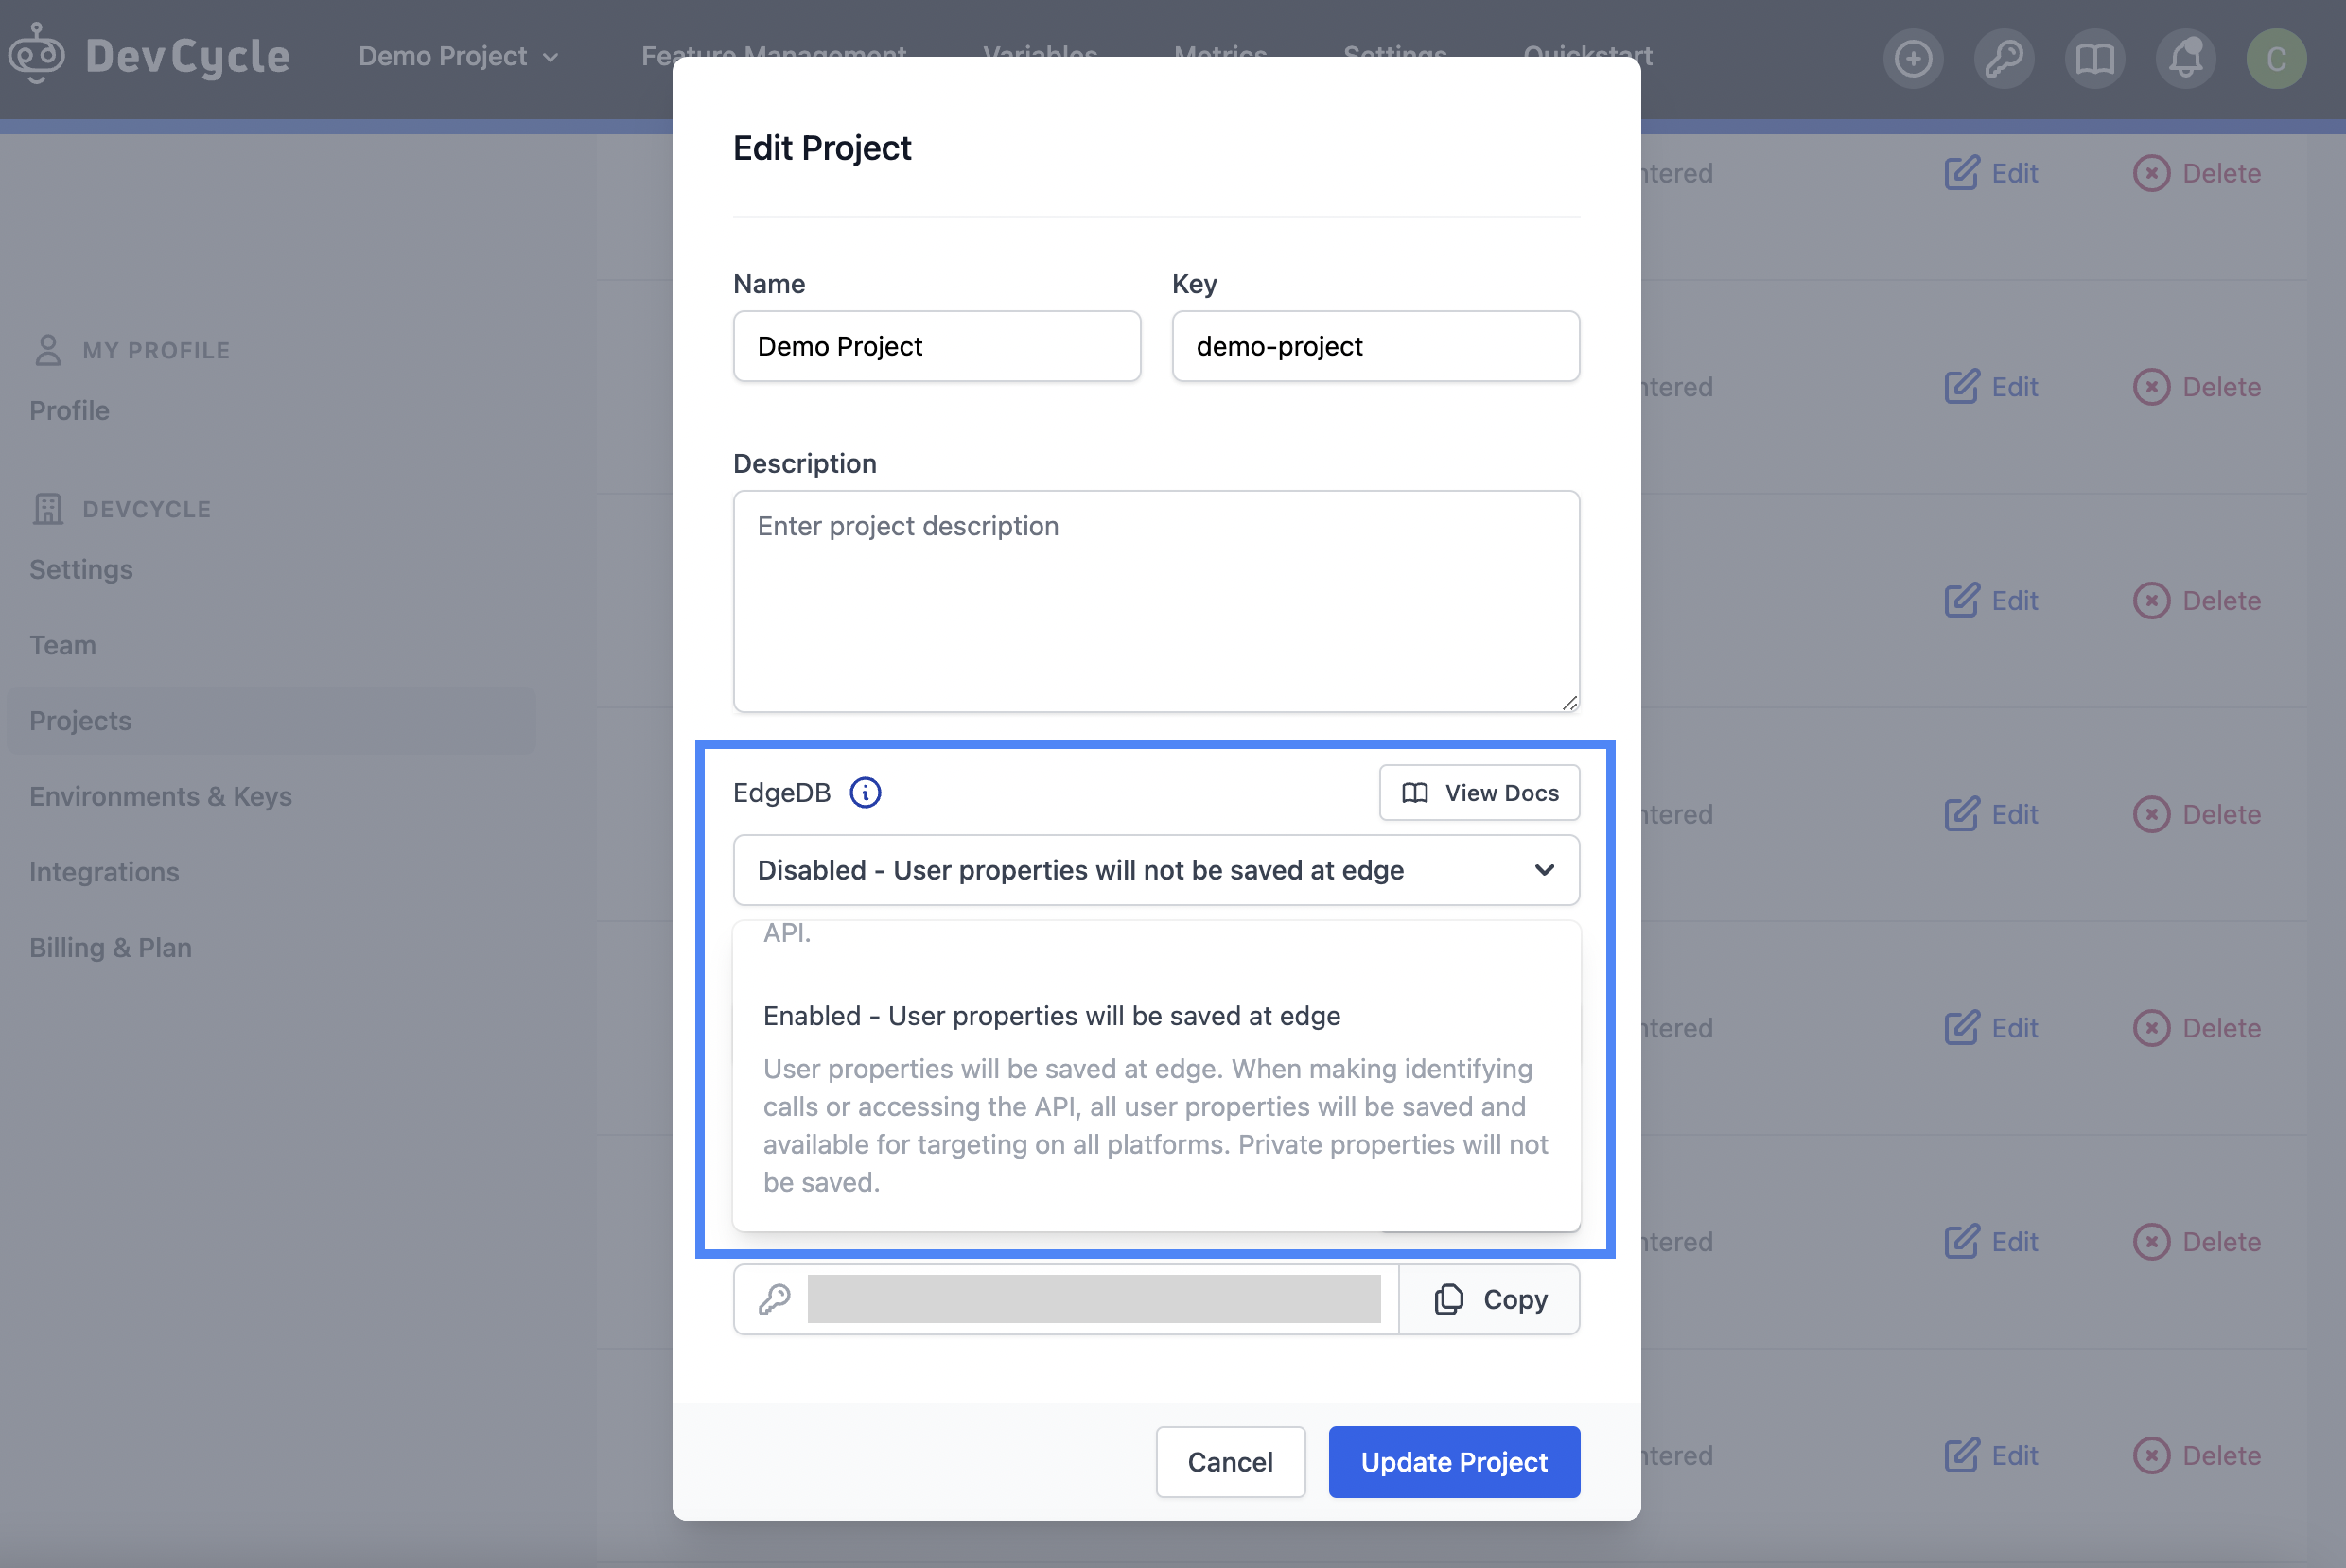The height and width of the screenshot is (1568, 2346).
Task: Click the masked key value field
Action: (x=1094, y=1299)
